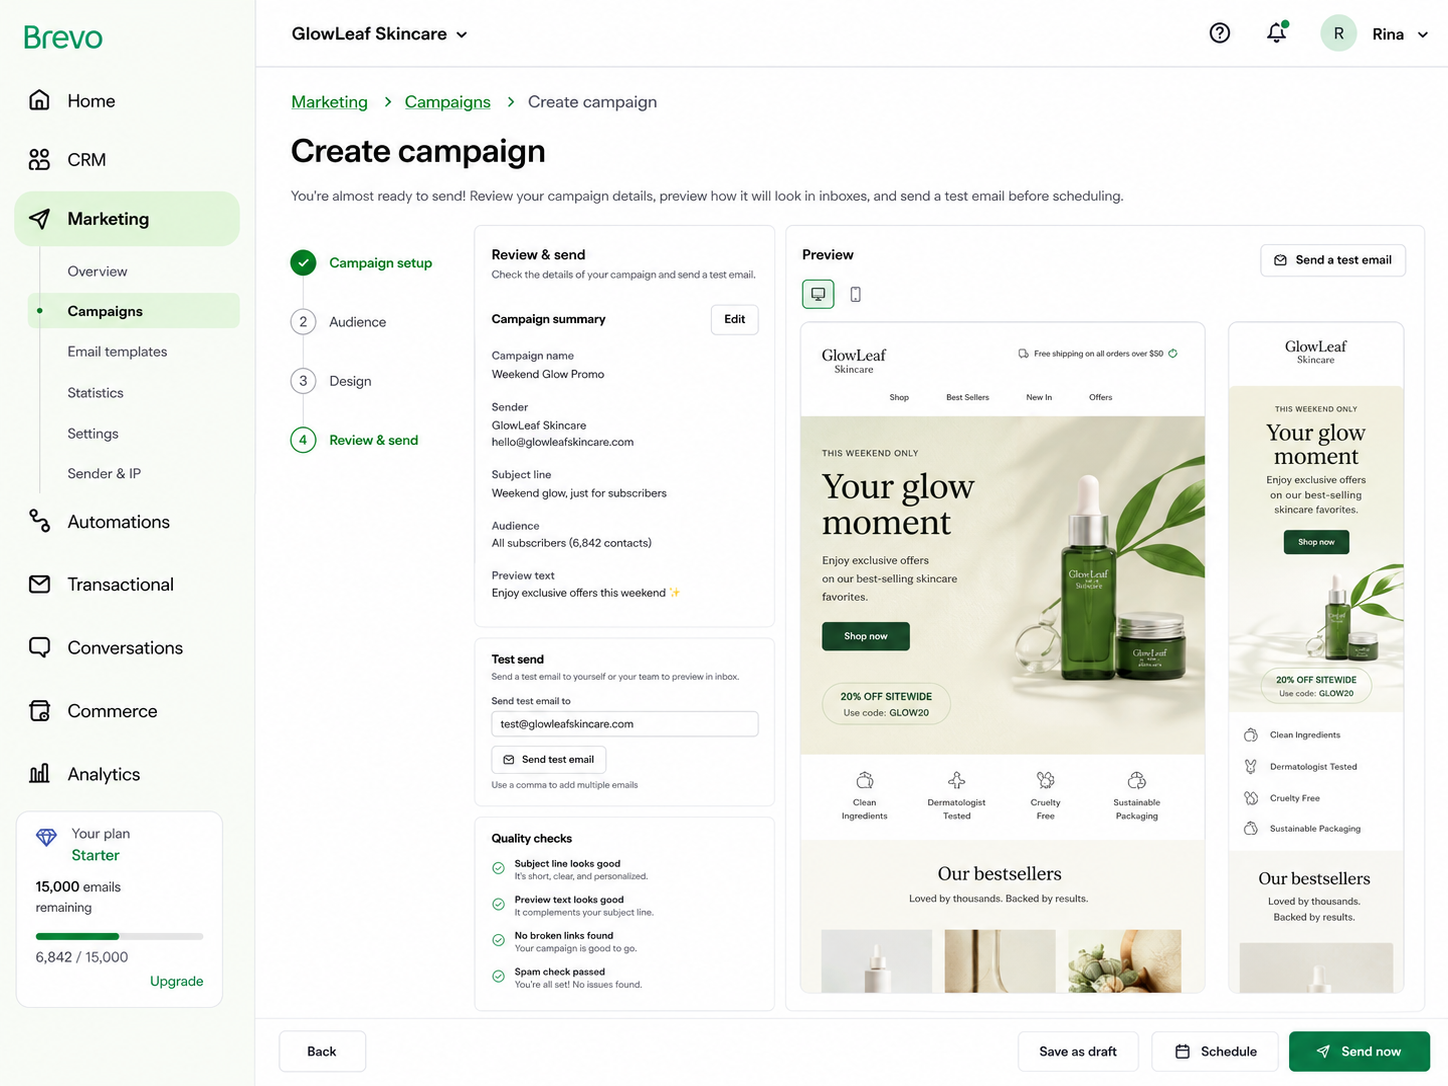Switch preview to mobile view
The image size is (1448, 1086).
pyautogui.click(x=855, y=294)
